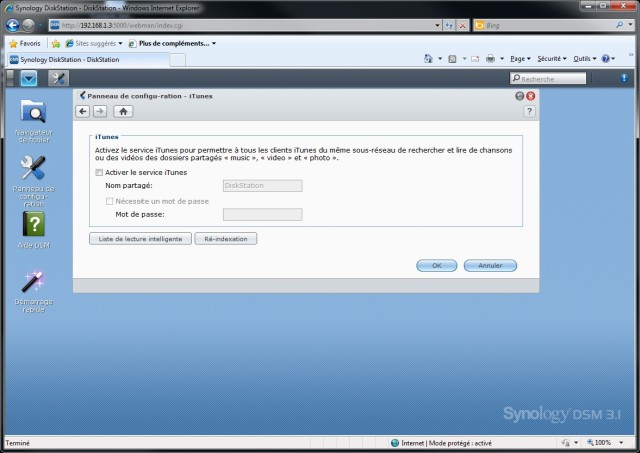640x453 pixels.
Task: Click the browser back arrow
Action: [13, 25]
